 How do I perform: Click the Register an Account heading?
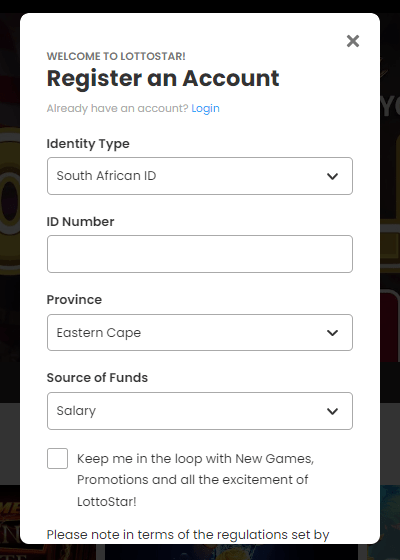163,78
